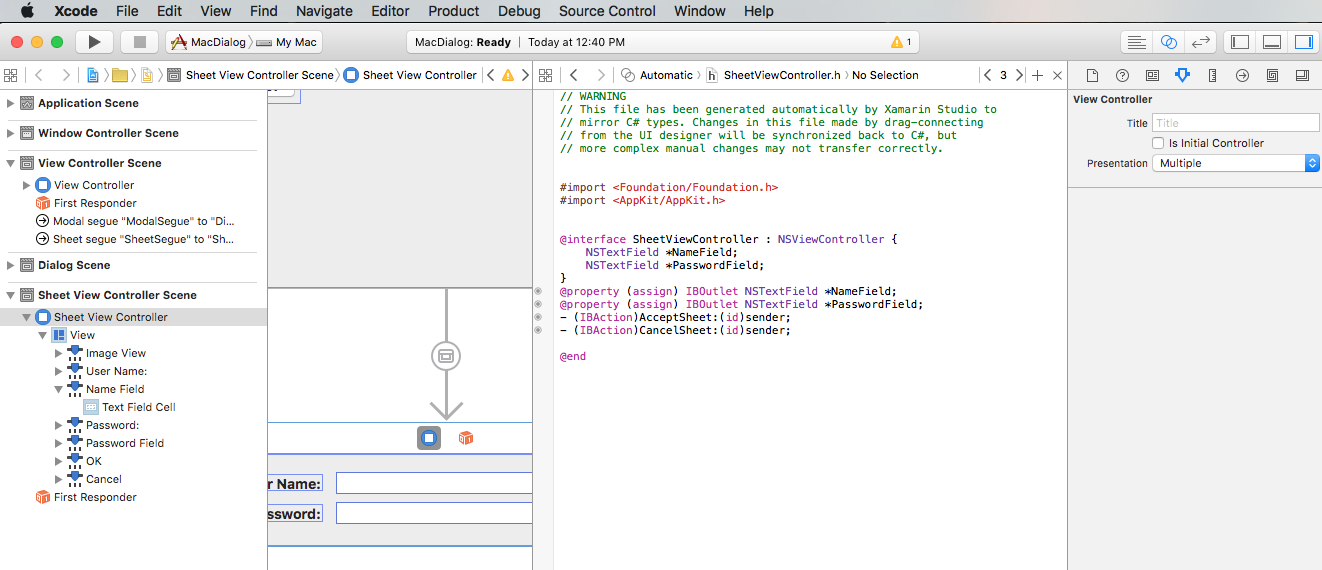The height and width of the screenshot is (570, 1322).
Task: Show the Connections inspector
Action: coord(1242,75)
